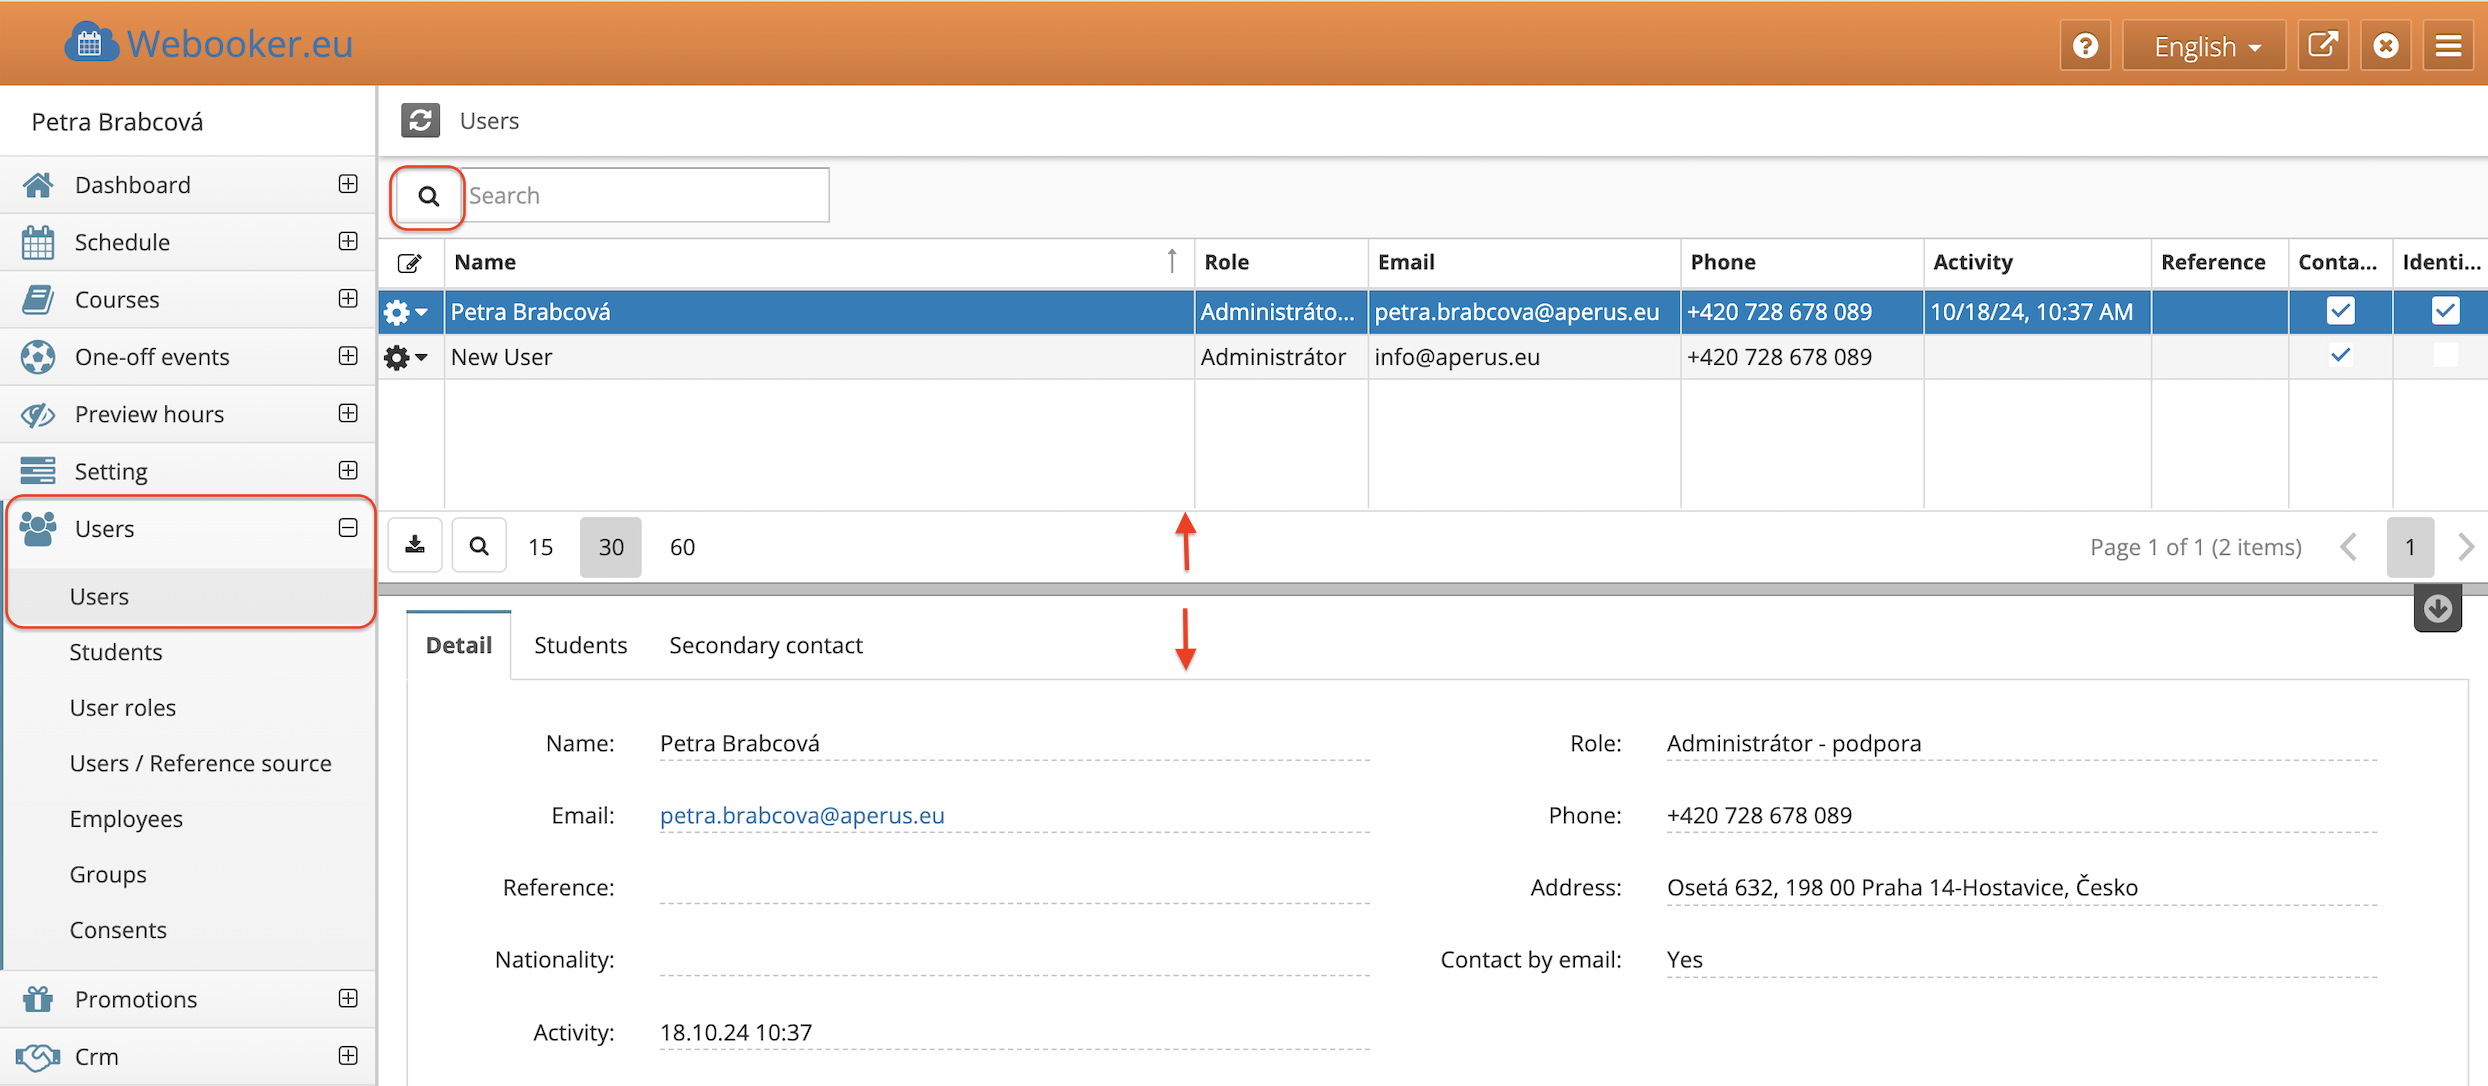Open gear actions dropdown for New User
Image resolution: width=2488 pixels, height=1086 pixels.
[405, 357]
